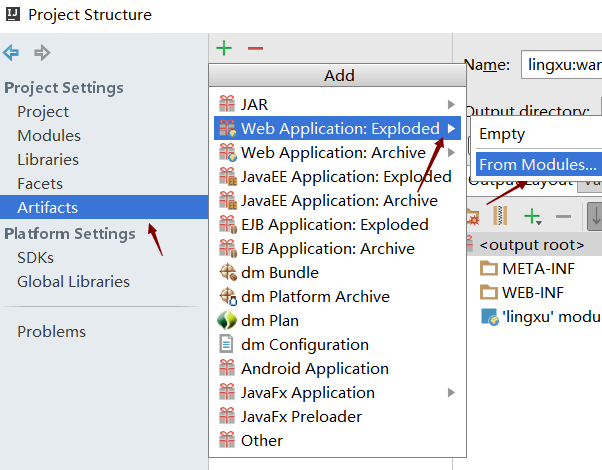The height and width of the screenshot is (470, 602).
Task: Expand the JavaFx Application submenu arrow
Action: coord(451,392)
